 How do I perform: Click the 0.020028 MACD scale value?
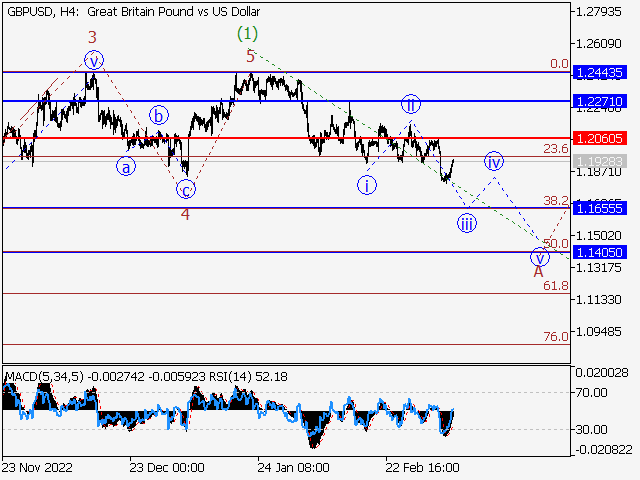coord(602,372)
